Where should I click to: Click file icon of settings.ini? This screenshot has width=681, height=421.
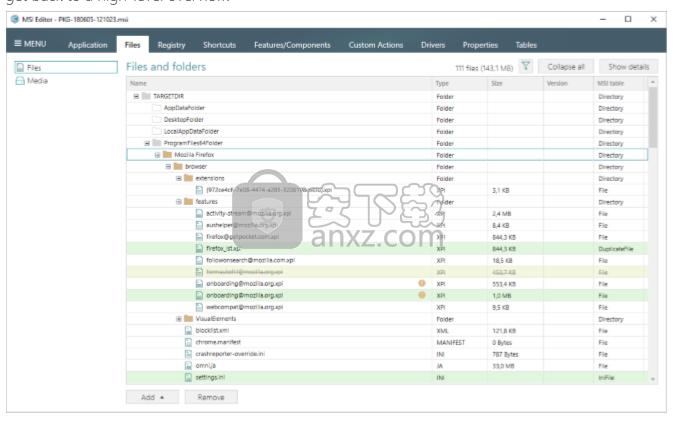[188, 378]
